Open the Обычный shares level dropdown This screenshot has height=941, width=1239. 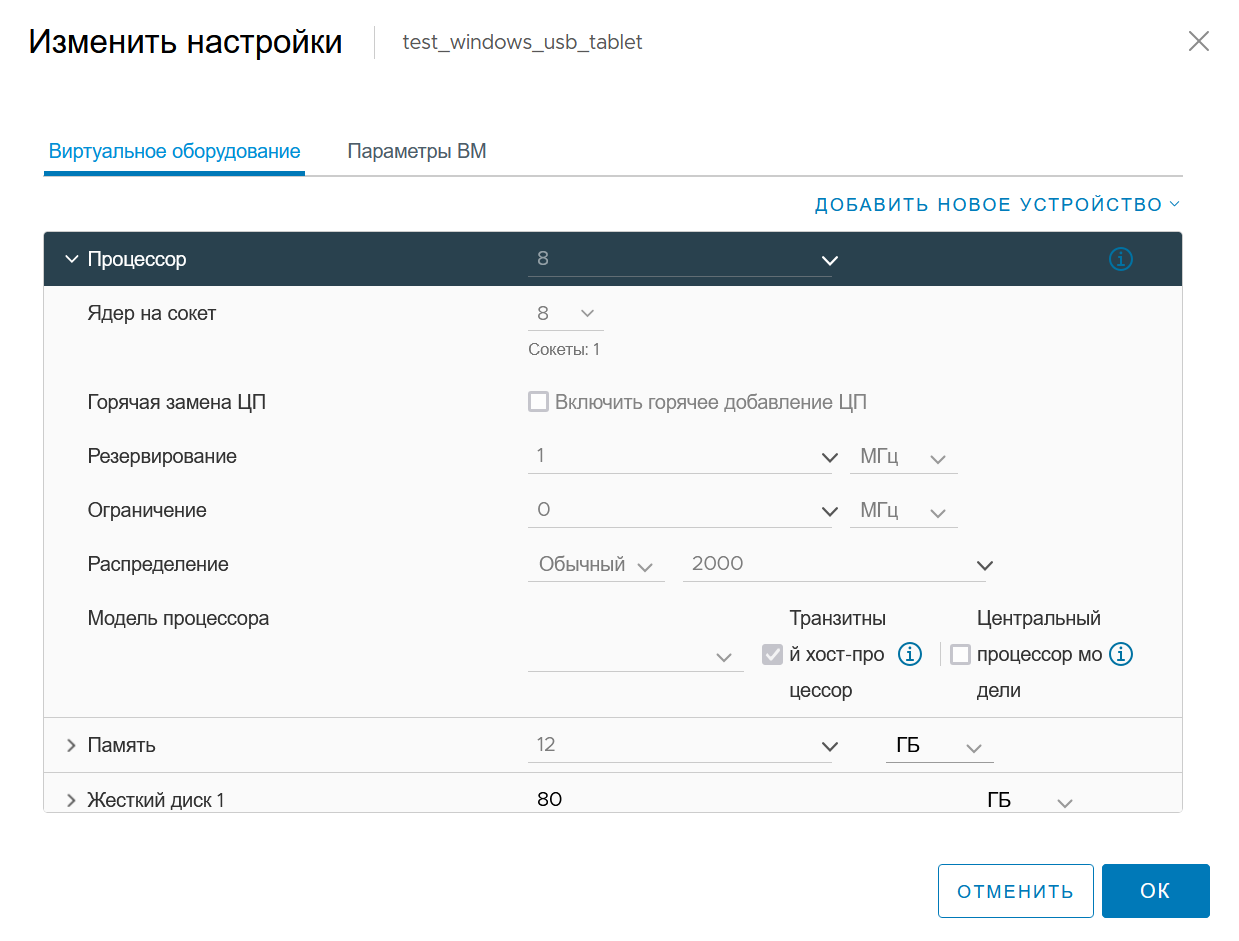coord(596,565)
